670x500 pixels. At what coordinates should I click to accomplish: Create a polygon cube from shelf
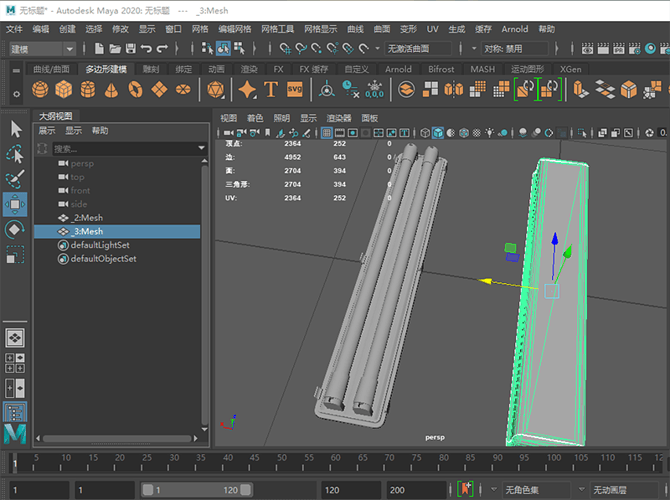(64, 90)
